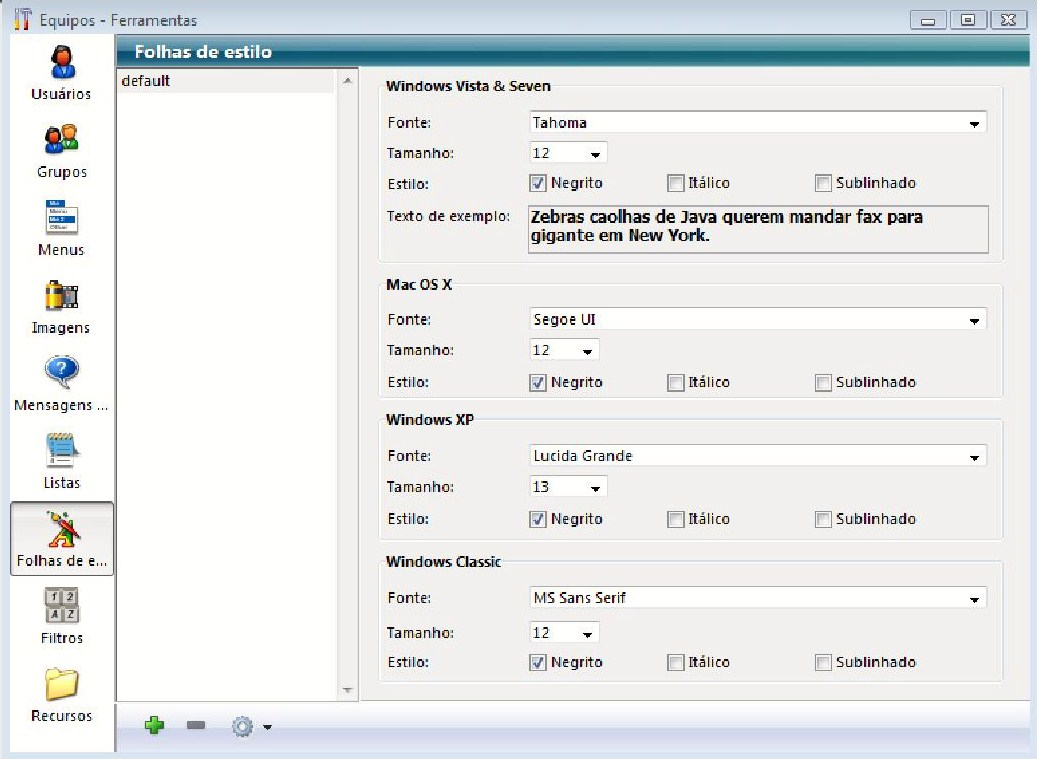The width and height of the screenshot is (1037, 759).
Task: Click the list scrollbar down arrow
Action: click(348, 690)
